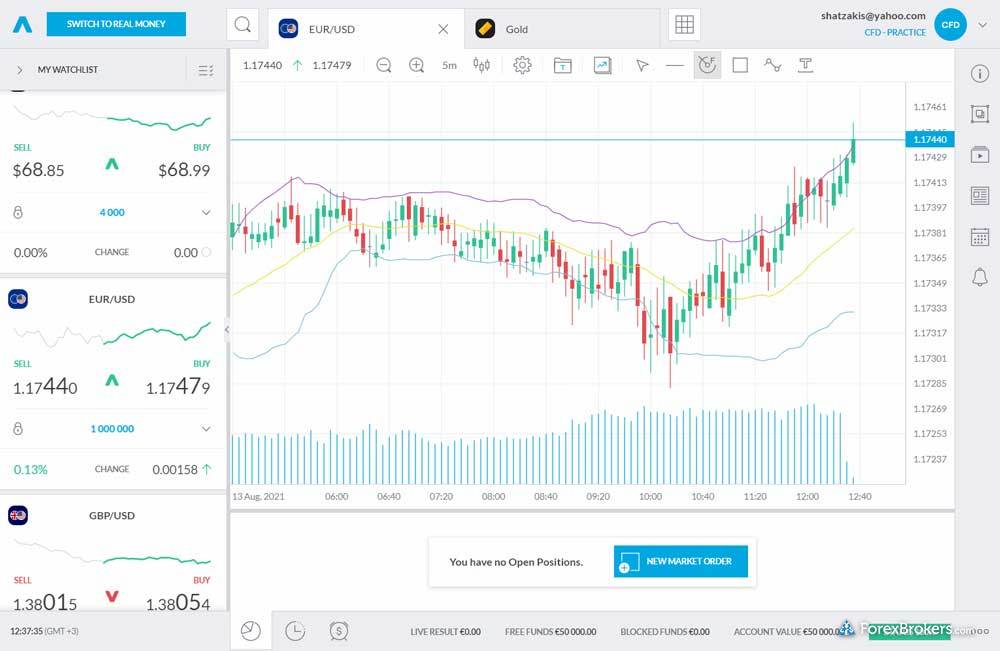Zoom out the chart
Viewport: 1000px width, 651px height.
[384, 65]
